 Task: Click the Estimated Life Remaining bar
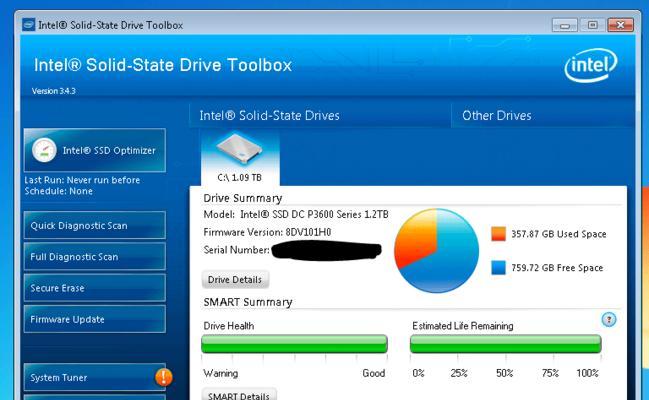point(505,344)
